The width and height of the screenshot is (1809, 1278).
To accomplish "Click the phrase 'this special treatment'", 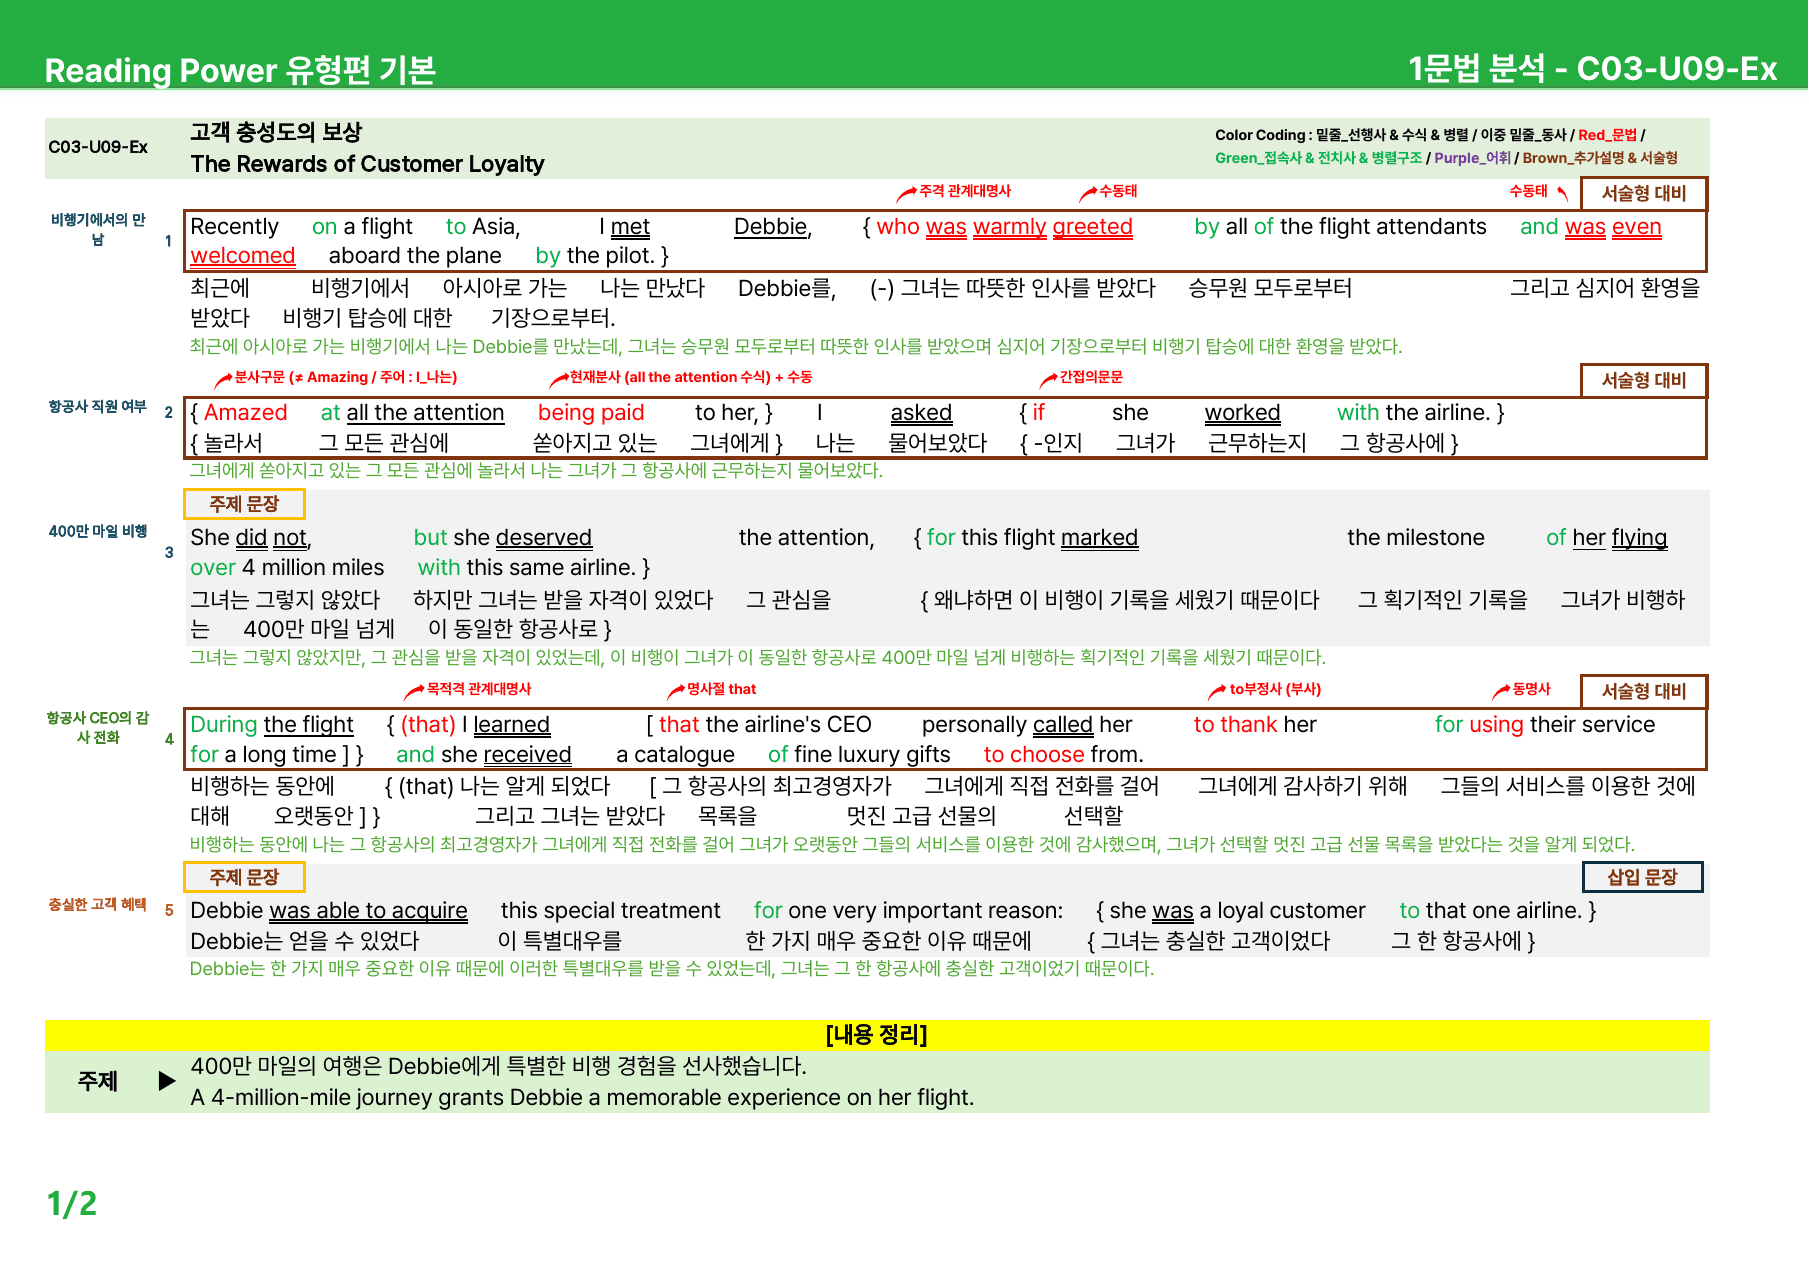I will [x=610, y=911].
